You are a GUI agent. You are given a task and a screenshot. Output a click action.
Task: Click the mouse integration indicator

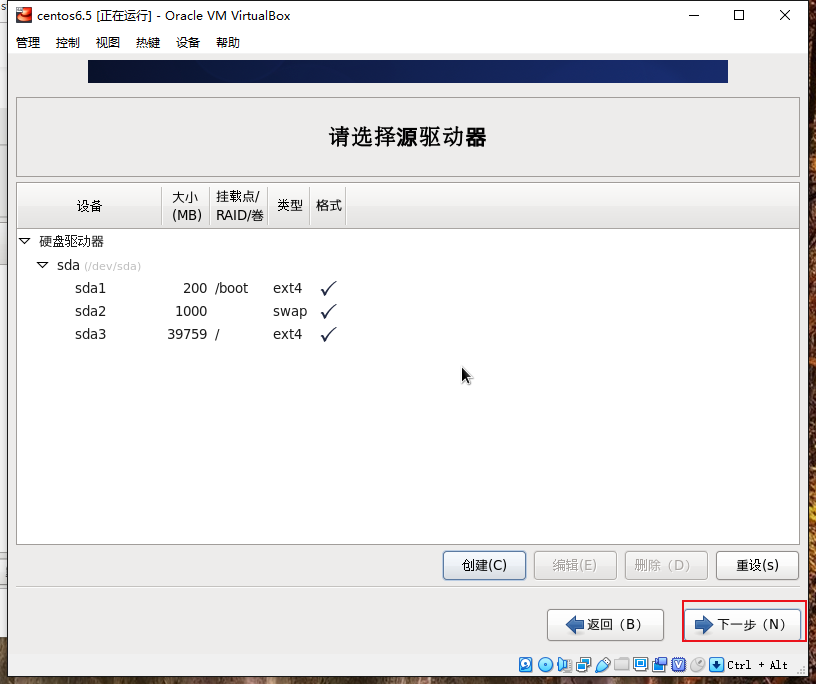point(697,664)
